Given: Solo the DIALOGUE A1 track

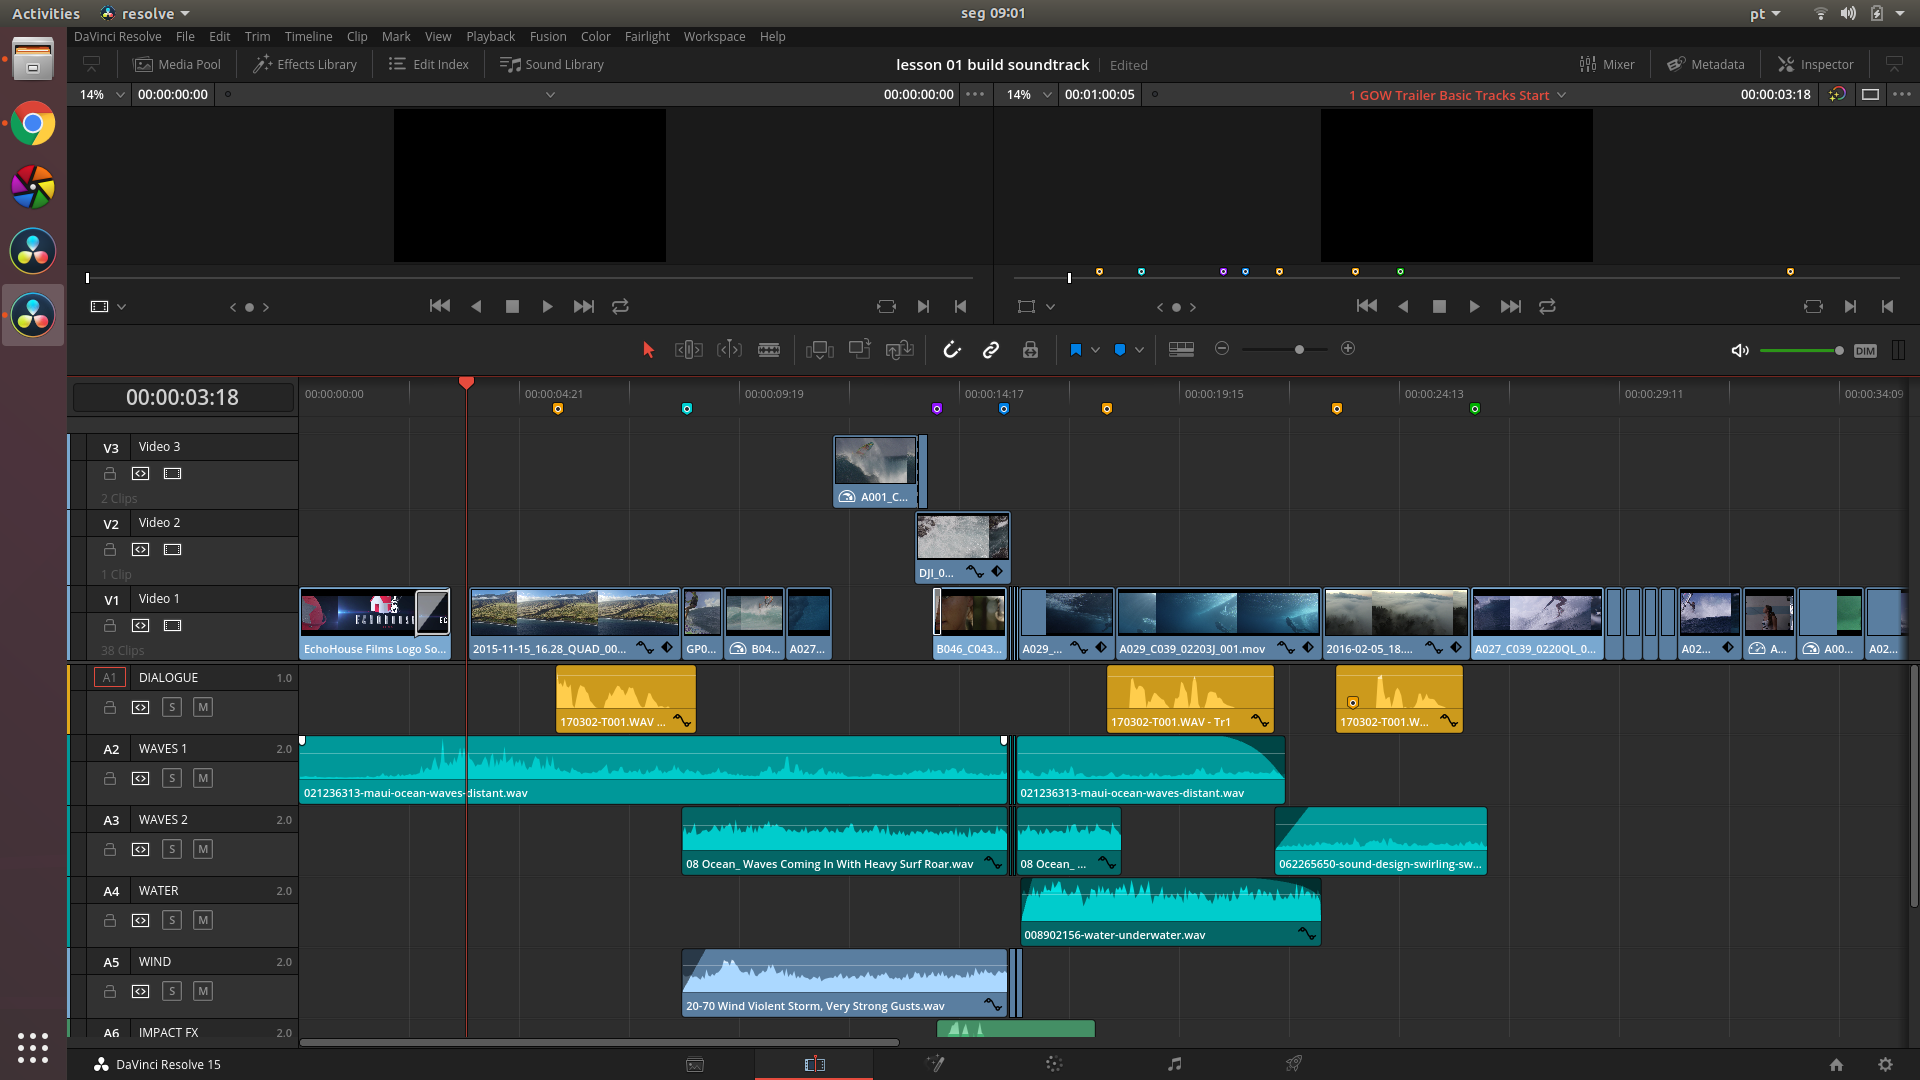Looking at the screenshot, I should tap(172, 707).
